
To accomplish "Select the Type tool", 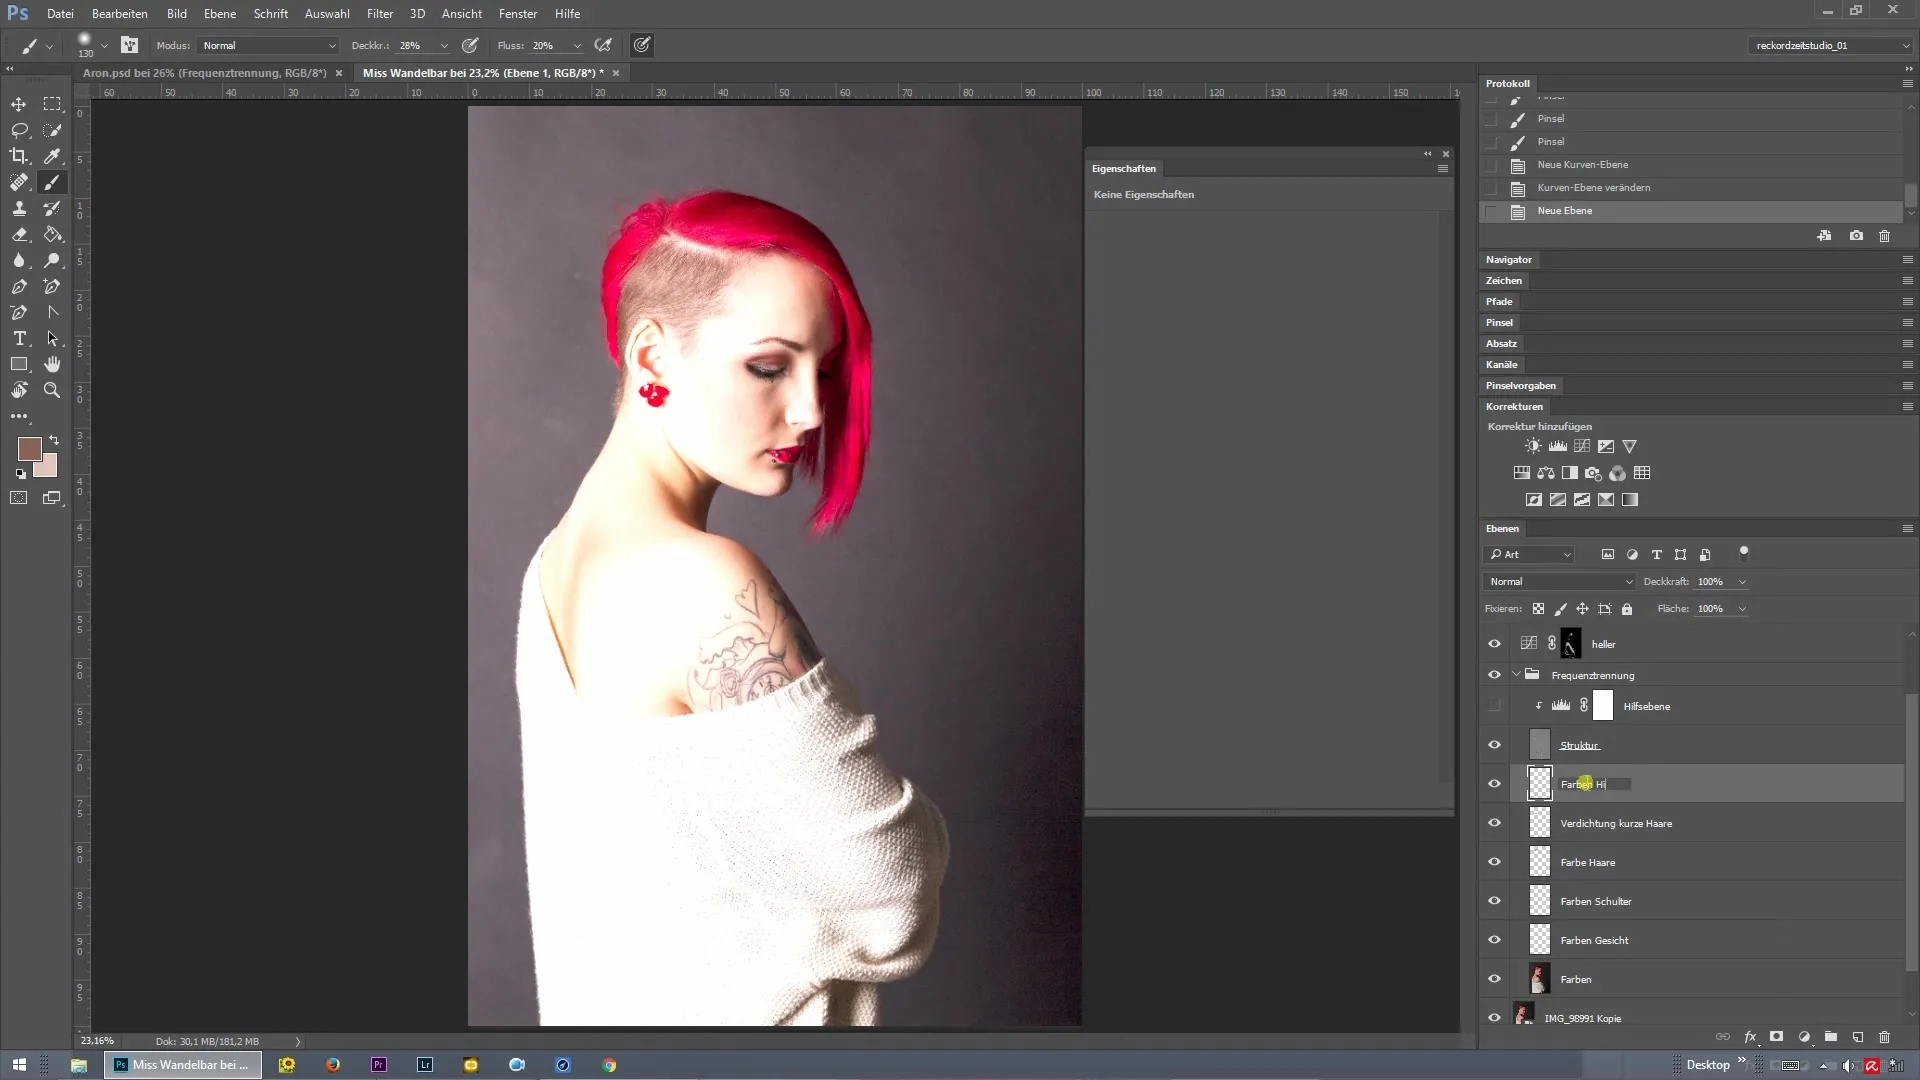I will [19, 338].
